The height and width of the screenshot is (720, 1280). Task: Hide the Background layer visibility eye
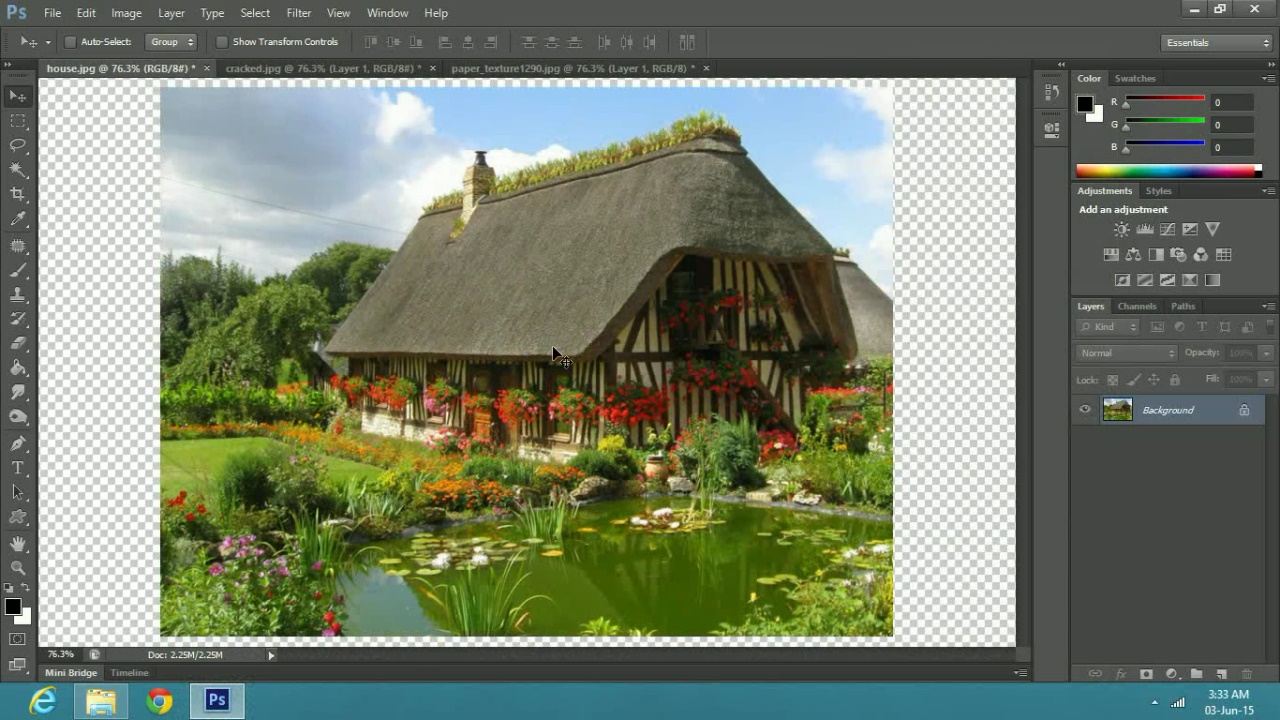tap(1085, 410)
